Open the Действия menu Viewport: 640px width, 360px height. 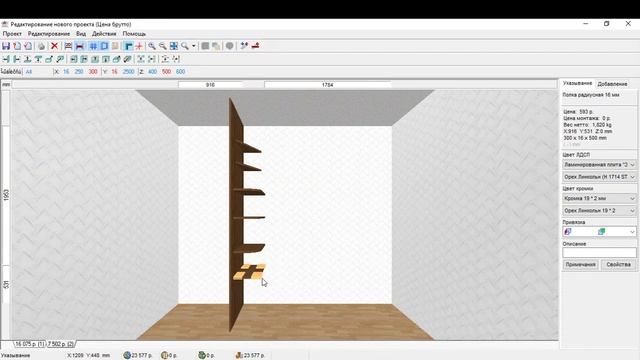pos(104,34)
